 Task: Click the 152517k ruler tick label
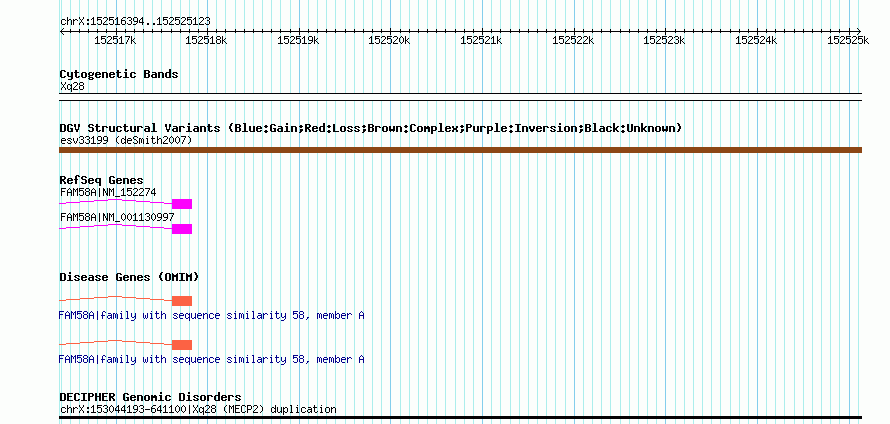point(115,40)
